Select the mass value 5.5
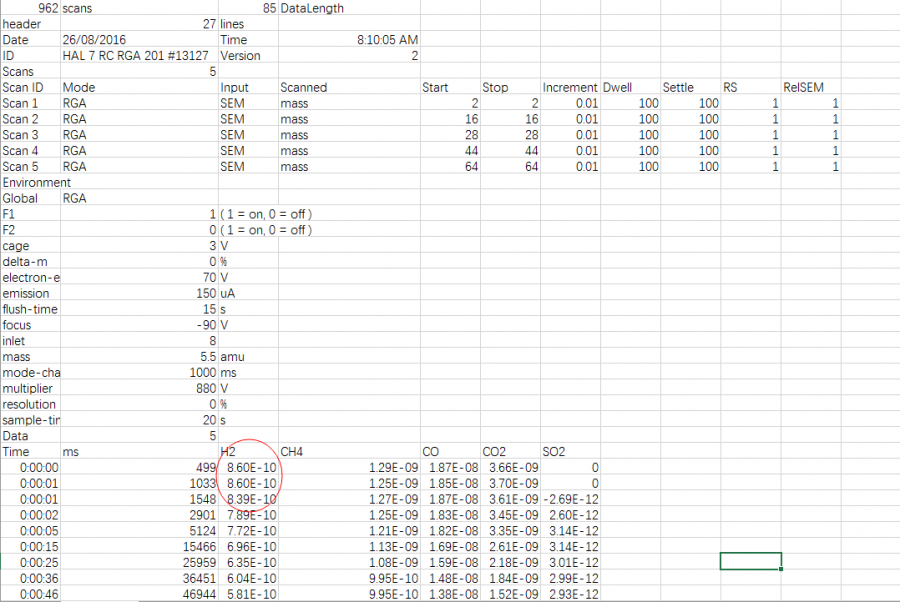 coord(139,357)
